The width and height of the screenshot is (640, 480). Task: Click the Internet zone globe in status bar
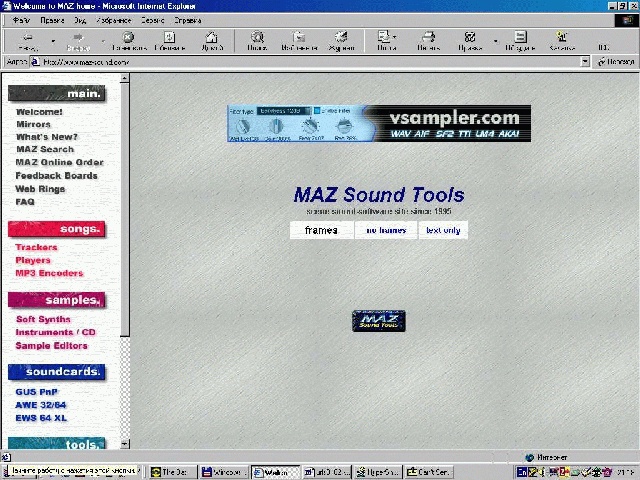(529, 458)
